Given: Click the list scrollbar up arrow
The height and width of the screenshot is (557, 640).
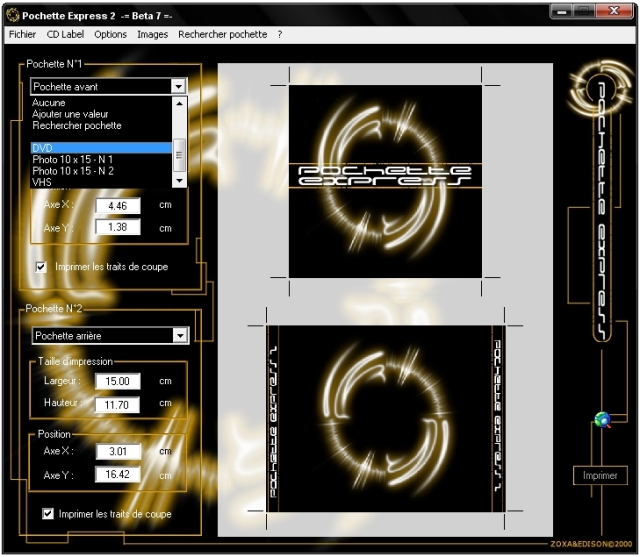Looking at the screenshot, I should tap(179, 104).
